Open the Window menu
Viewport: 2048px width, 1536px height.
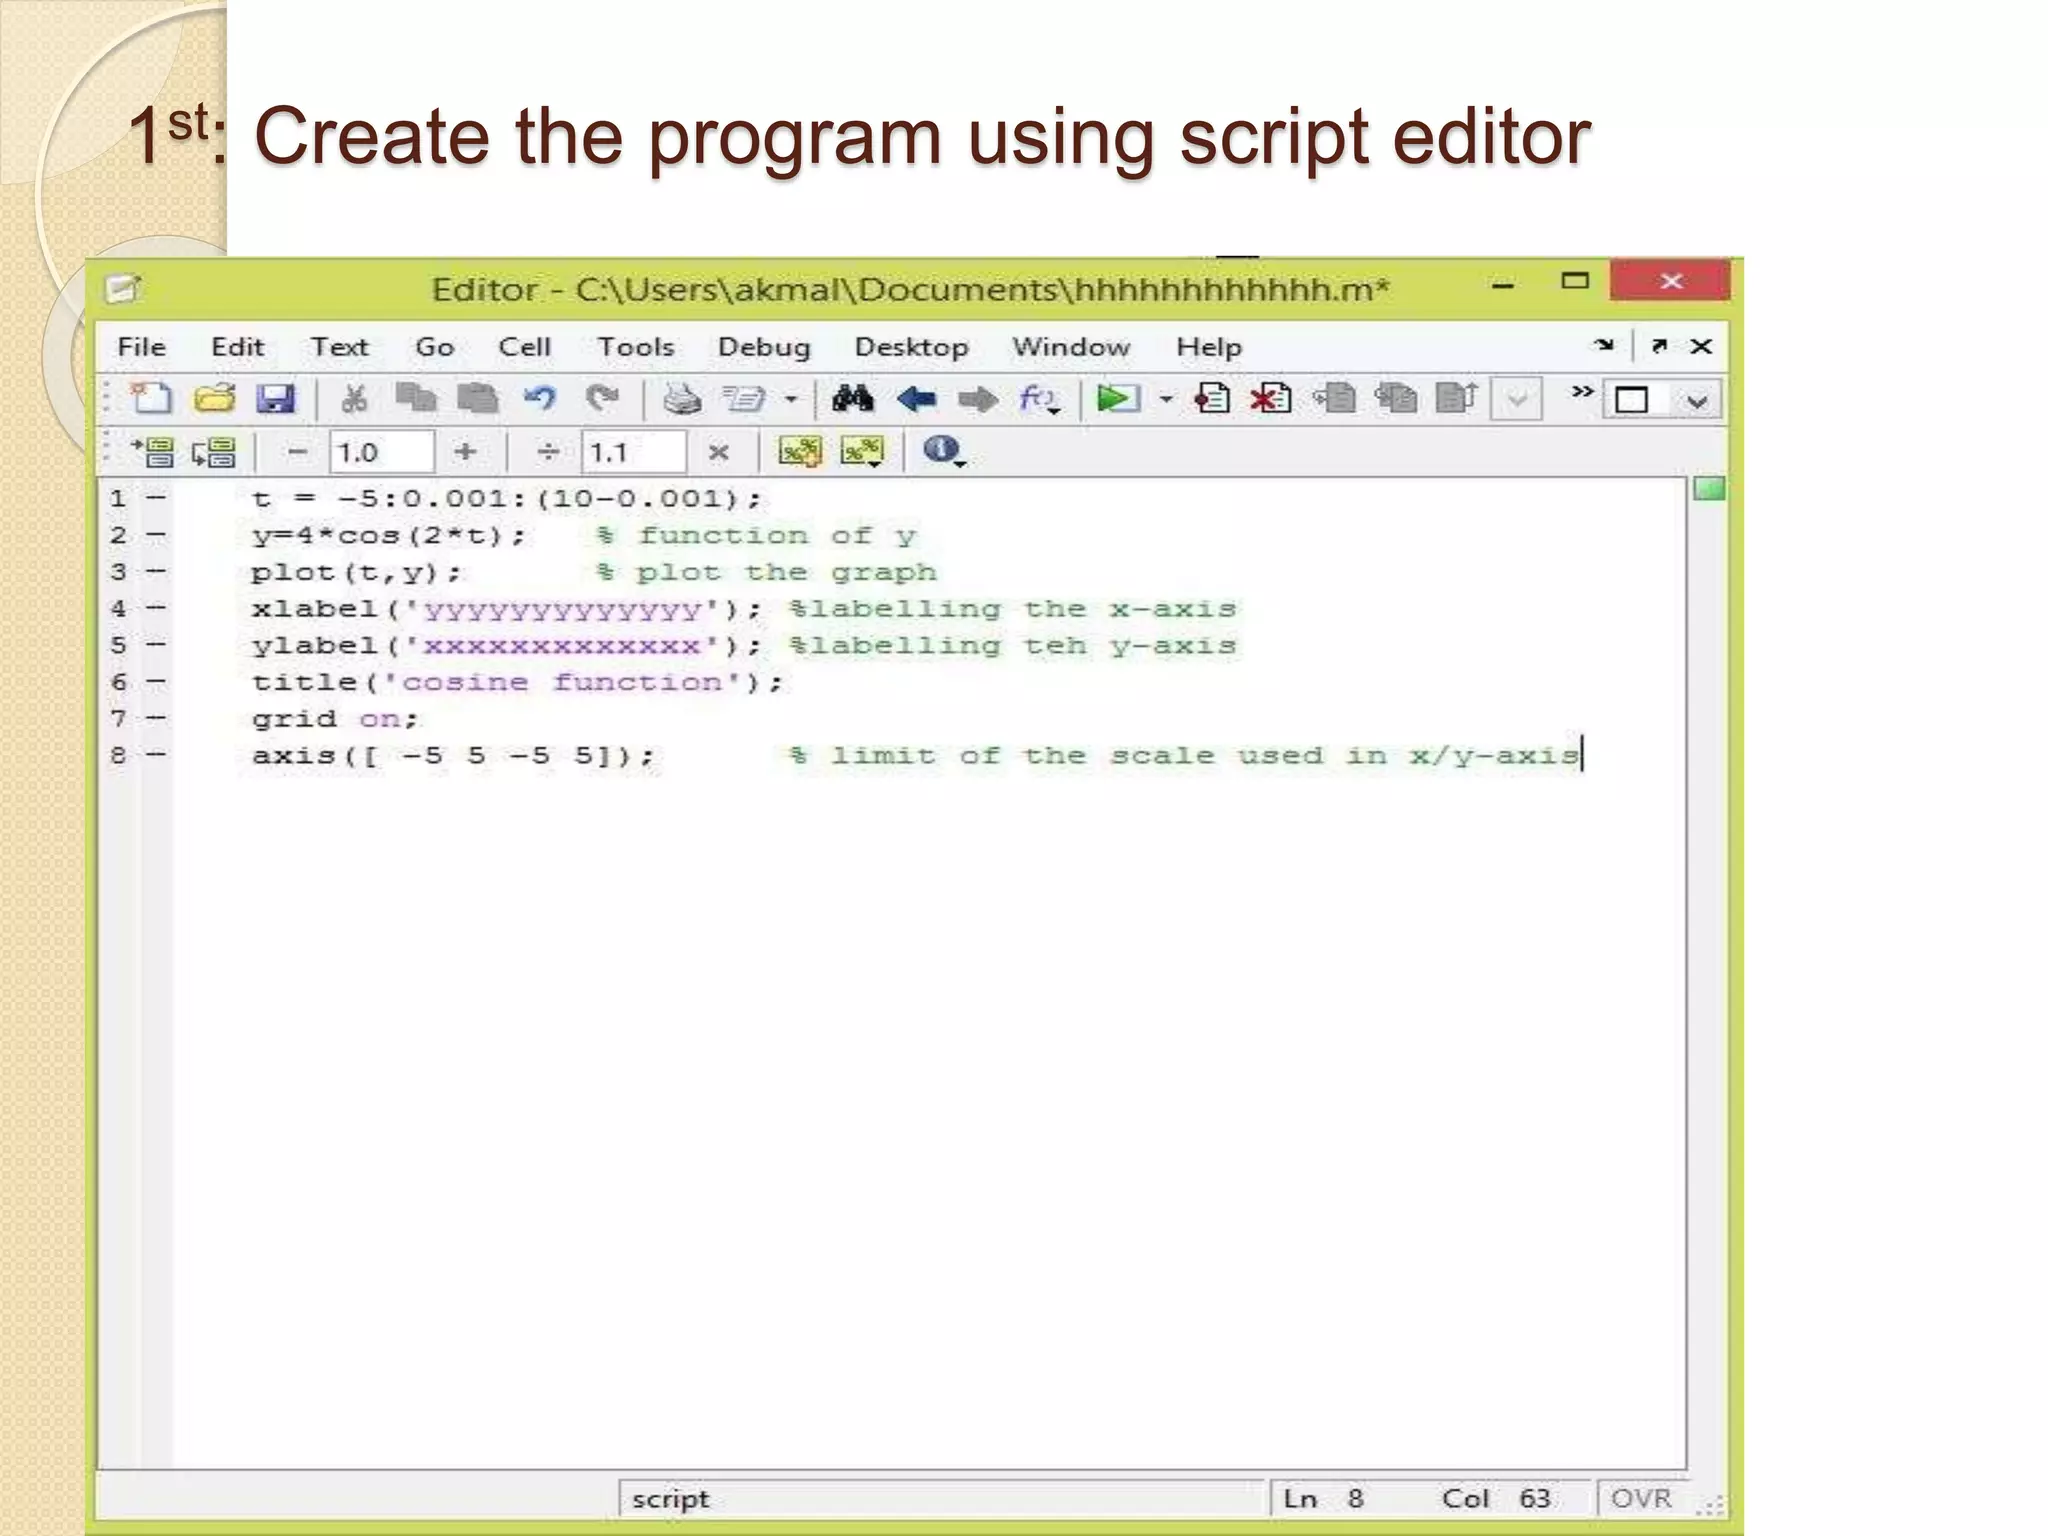pos(1071,347)
